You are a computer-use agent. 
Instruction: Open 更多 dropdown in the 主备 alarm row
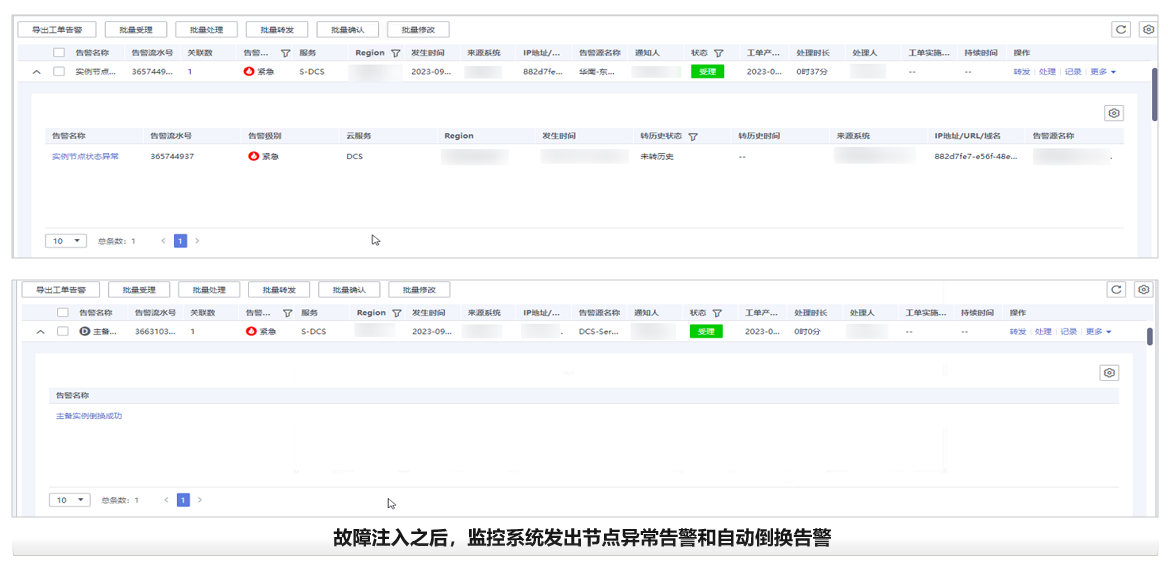tap(1099, 331)
